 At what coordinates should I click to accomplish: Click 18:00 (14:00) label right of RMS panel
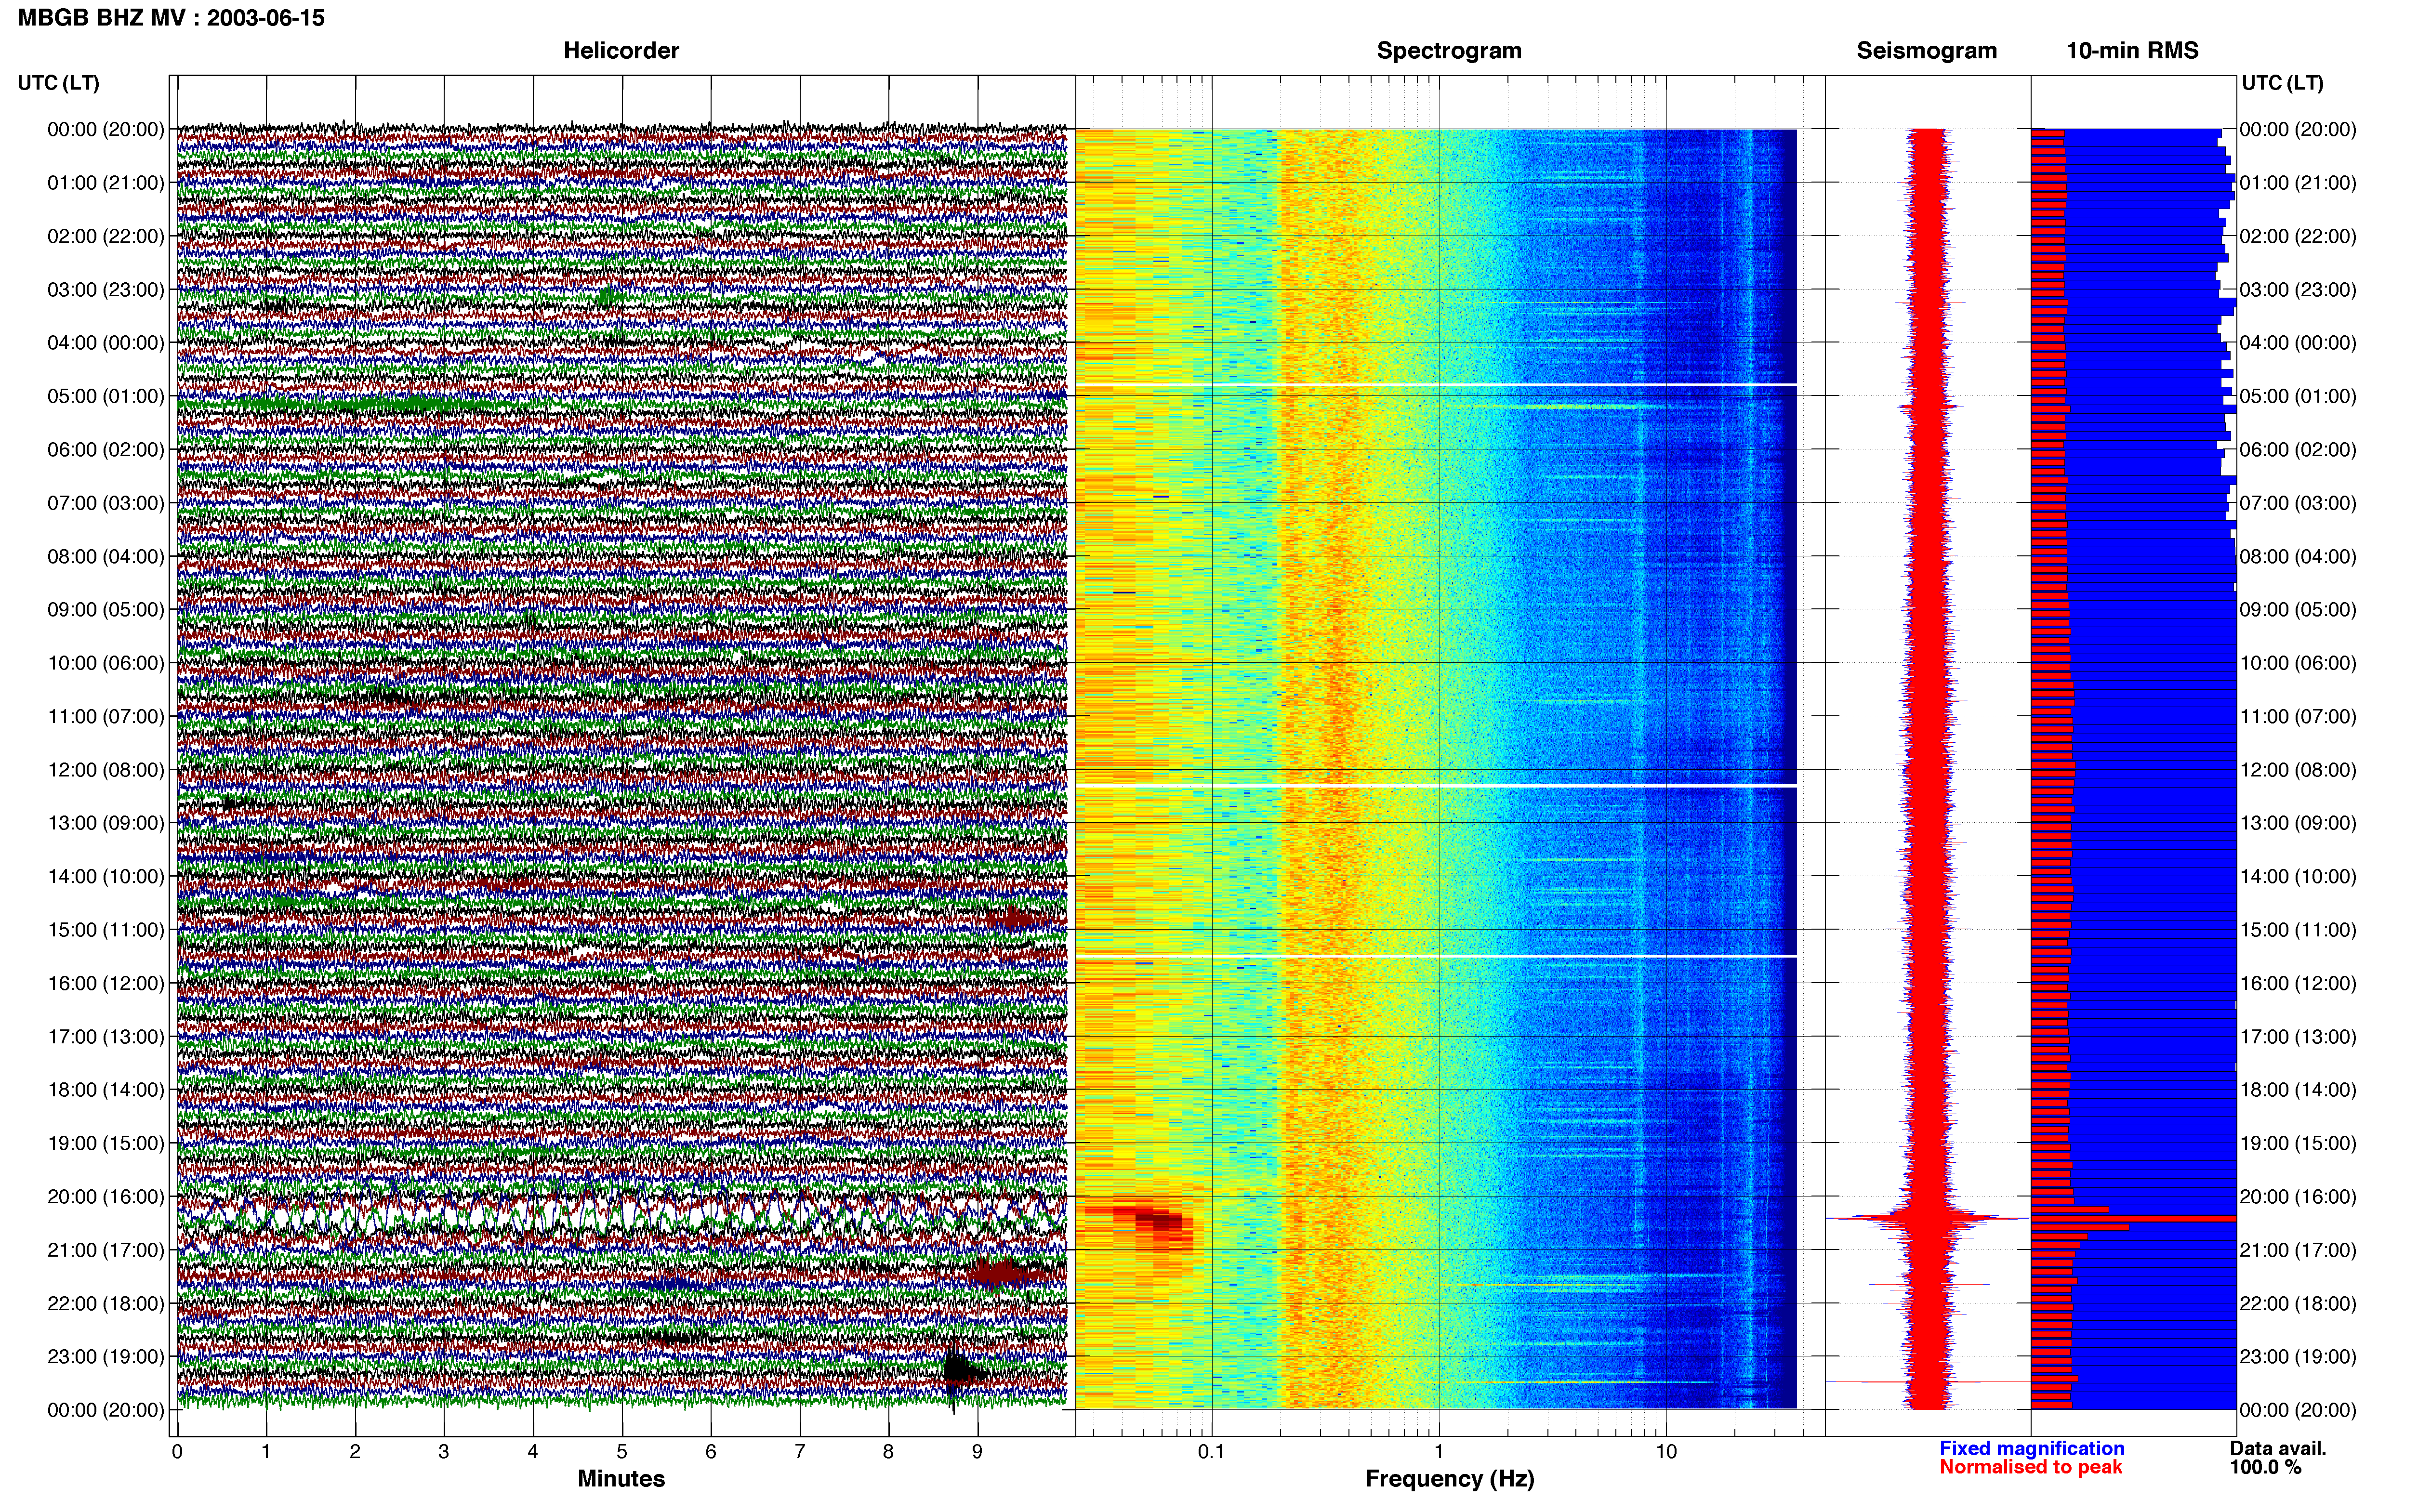click(2297, 1090)
